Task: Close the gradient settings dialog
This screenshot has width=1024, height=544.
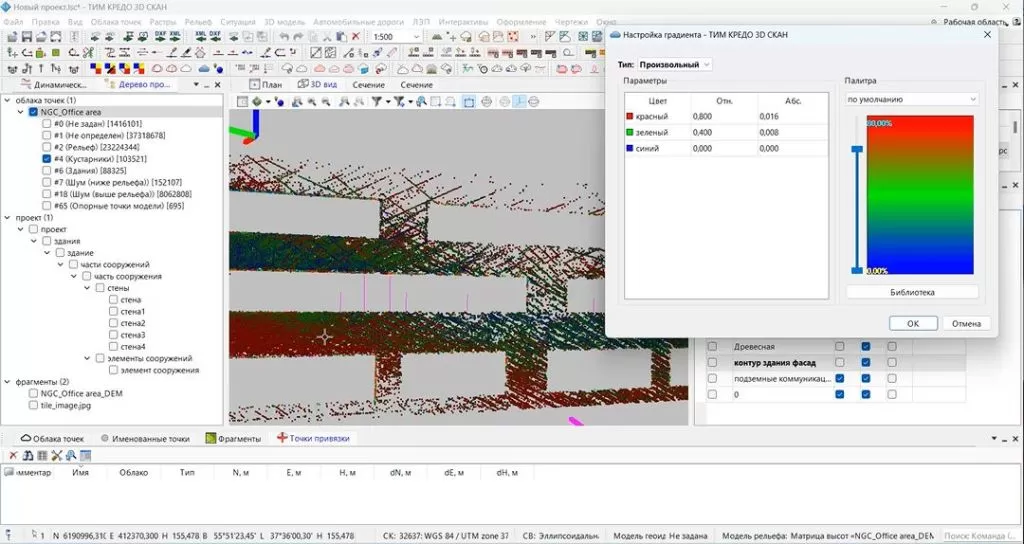Action: [987, 35]
